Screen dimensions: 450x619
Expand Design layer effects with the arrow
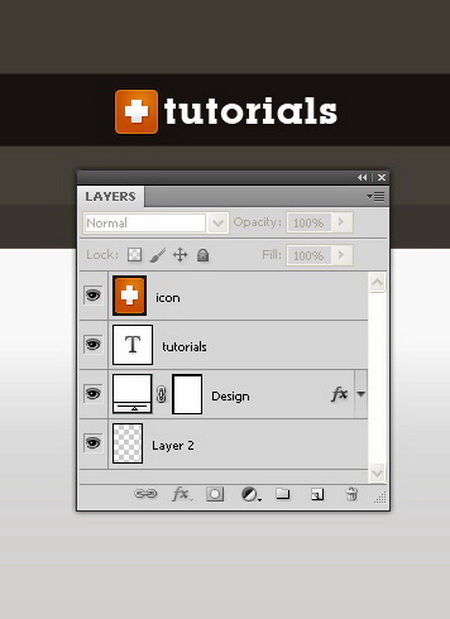(361, 394)
